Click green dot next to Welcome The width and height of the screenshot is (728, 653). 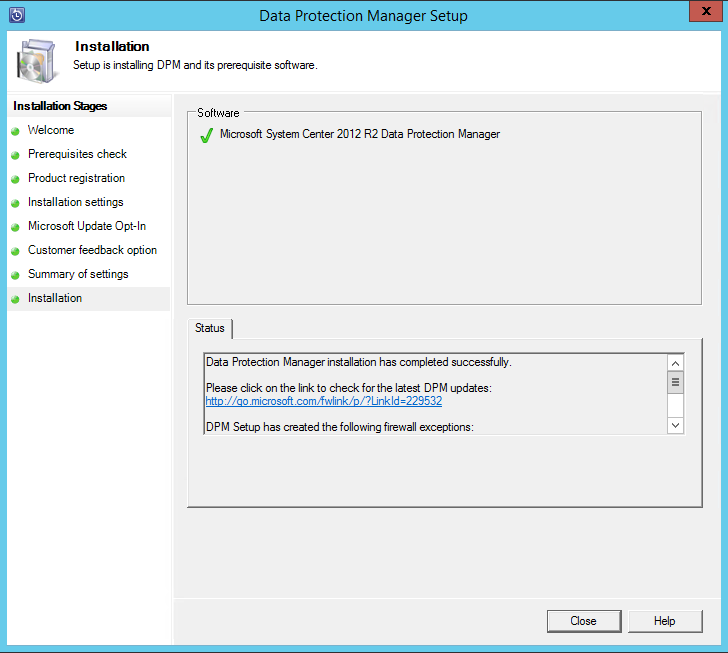point(15,131)
